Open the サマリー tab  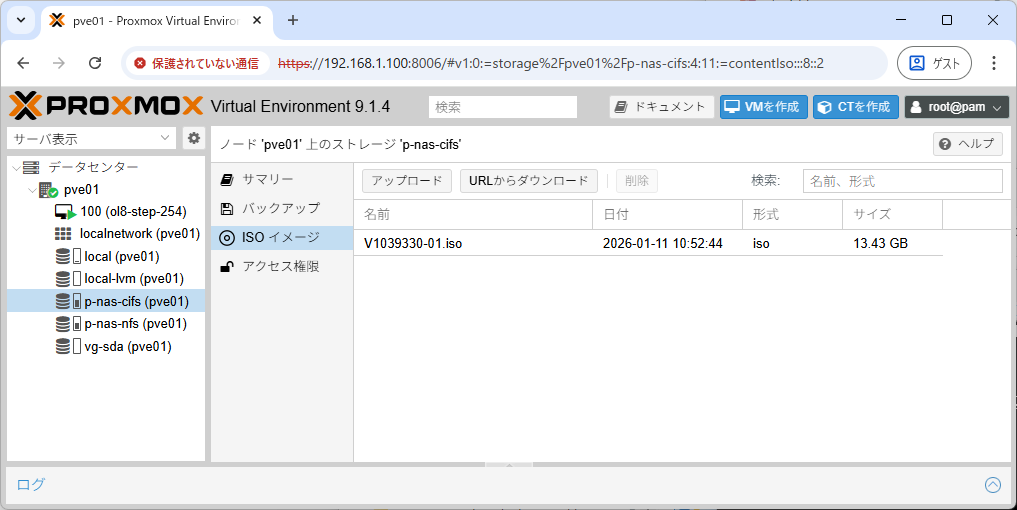[282, 180]
